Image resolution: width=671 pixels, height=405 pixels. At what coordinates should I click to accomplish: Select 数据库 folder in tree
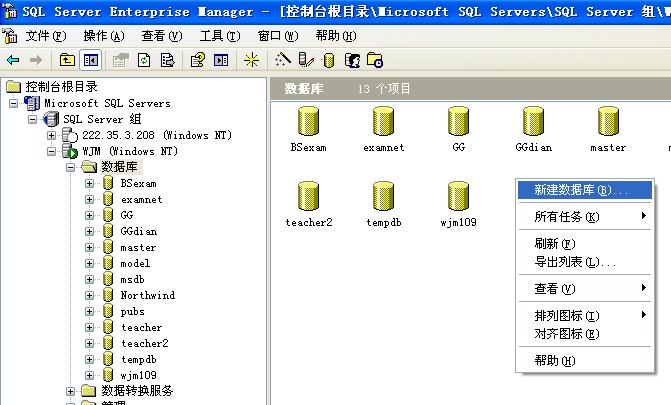tap(119, 167)
